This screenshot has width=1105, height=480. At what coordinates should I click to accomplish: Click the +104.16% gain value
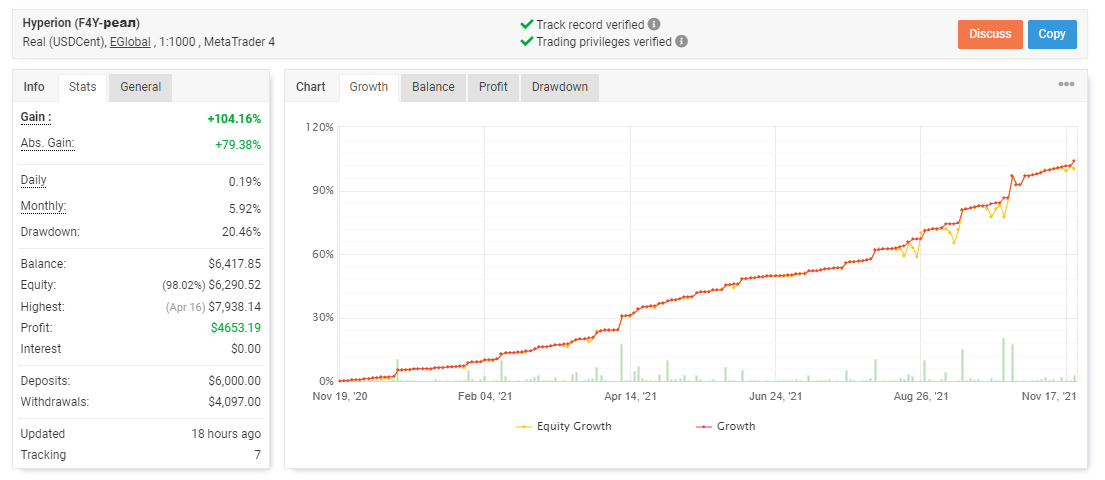pyautogui.click(x=234, y=119)
